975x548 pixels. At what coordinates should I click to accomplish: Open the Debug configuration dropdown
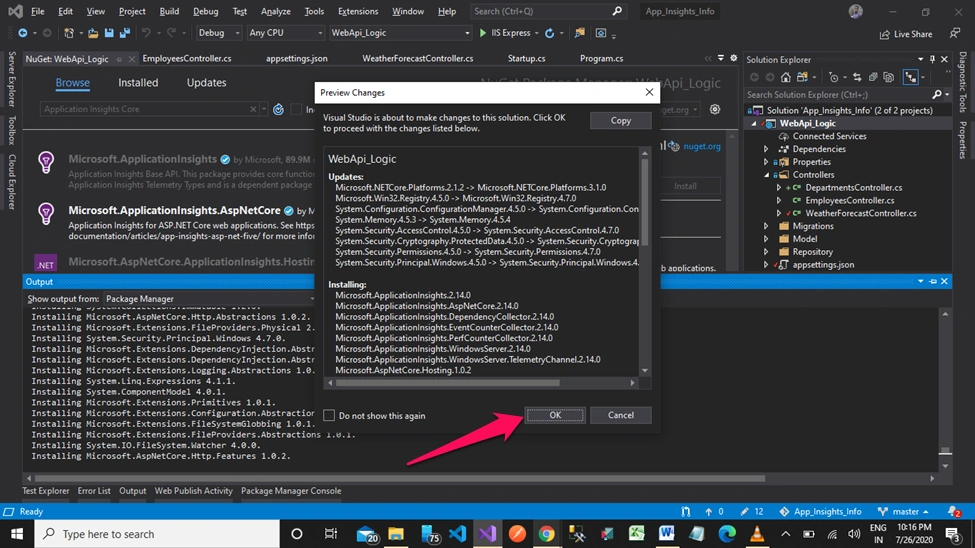tap(218, 33)
